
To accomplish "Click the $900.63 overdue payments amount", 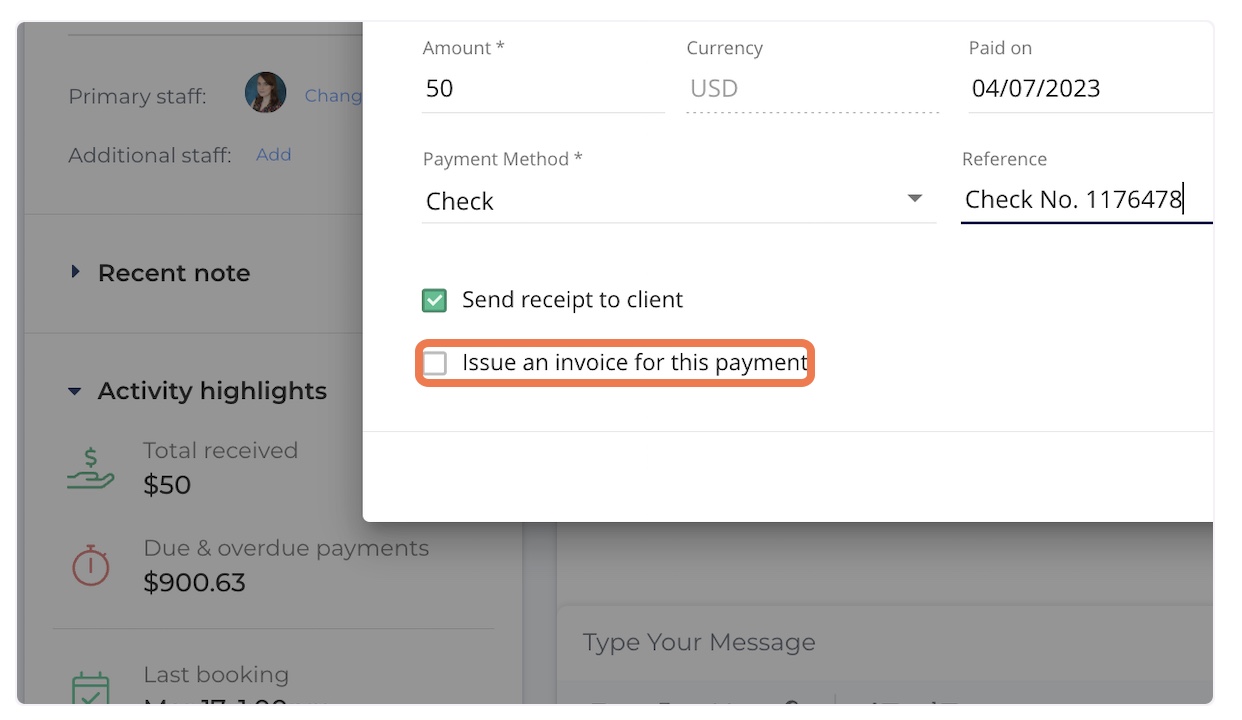I will tap(195, 582).
